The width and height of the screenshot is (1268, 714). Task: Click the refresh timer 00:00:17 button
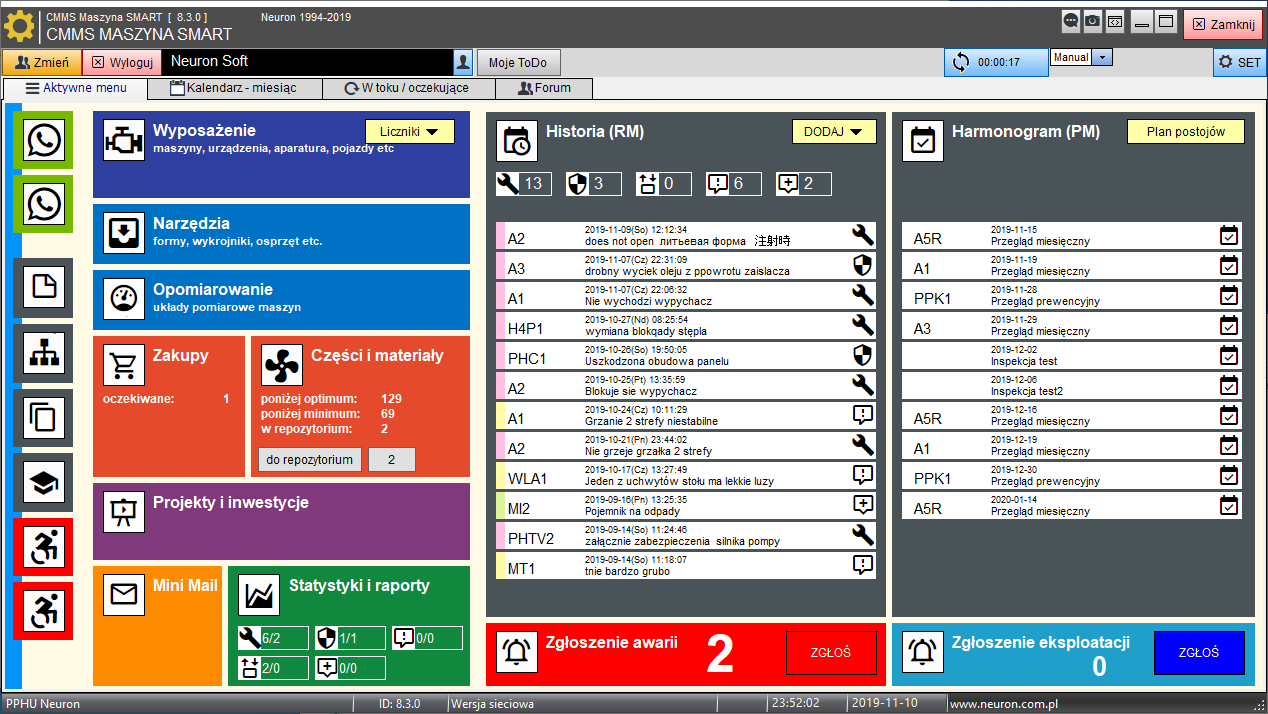[x=995, y=62]
